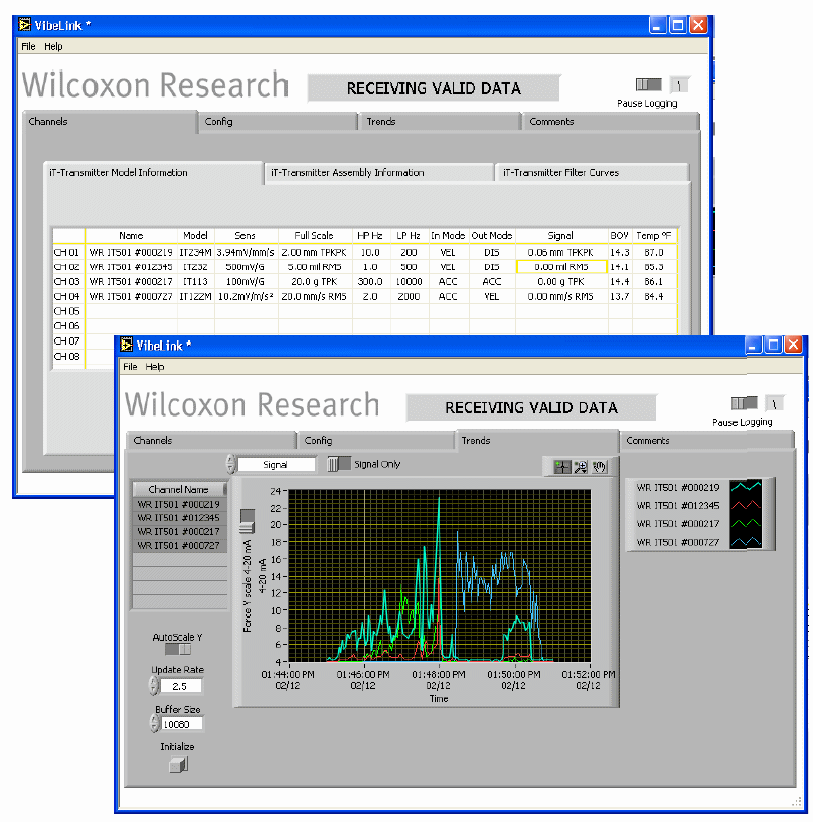Select WR IT501 #000217 in Channel Name list
The width and height of the screenshot is (813, 822).
click(x=179, y=532)
